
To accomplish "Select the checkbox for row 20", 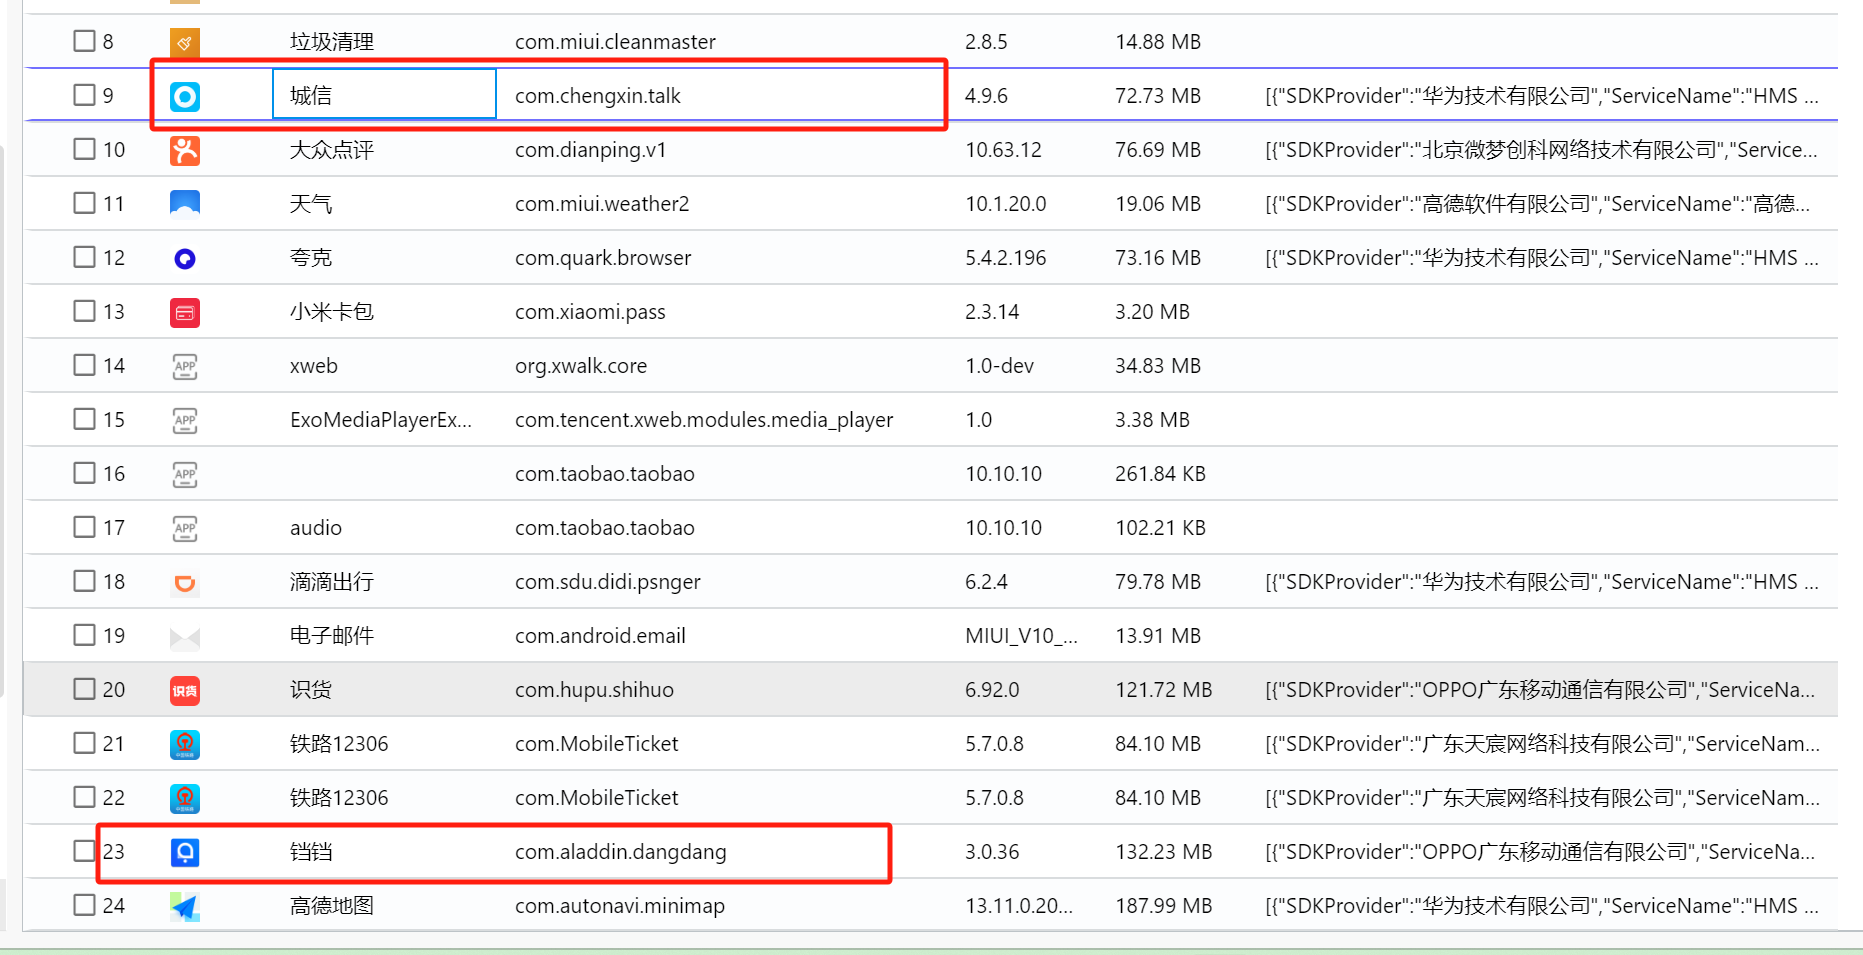I will coord(84,689).
